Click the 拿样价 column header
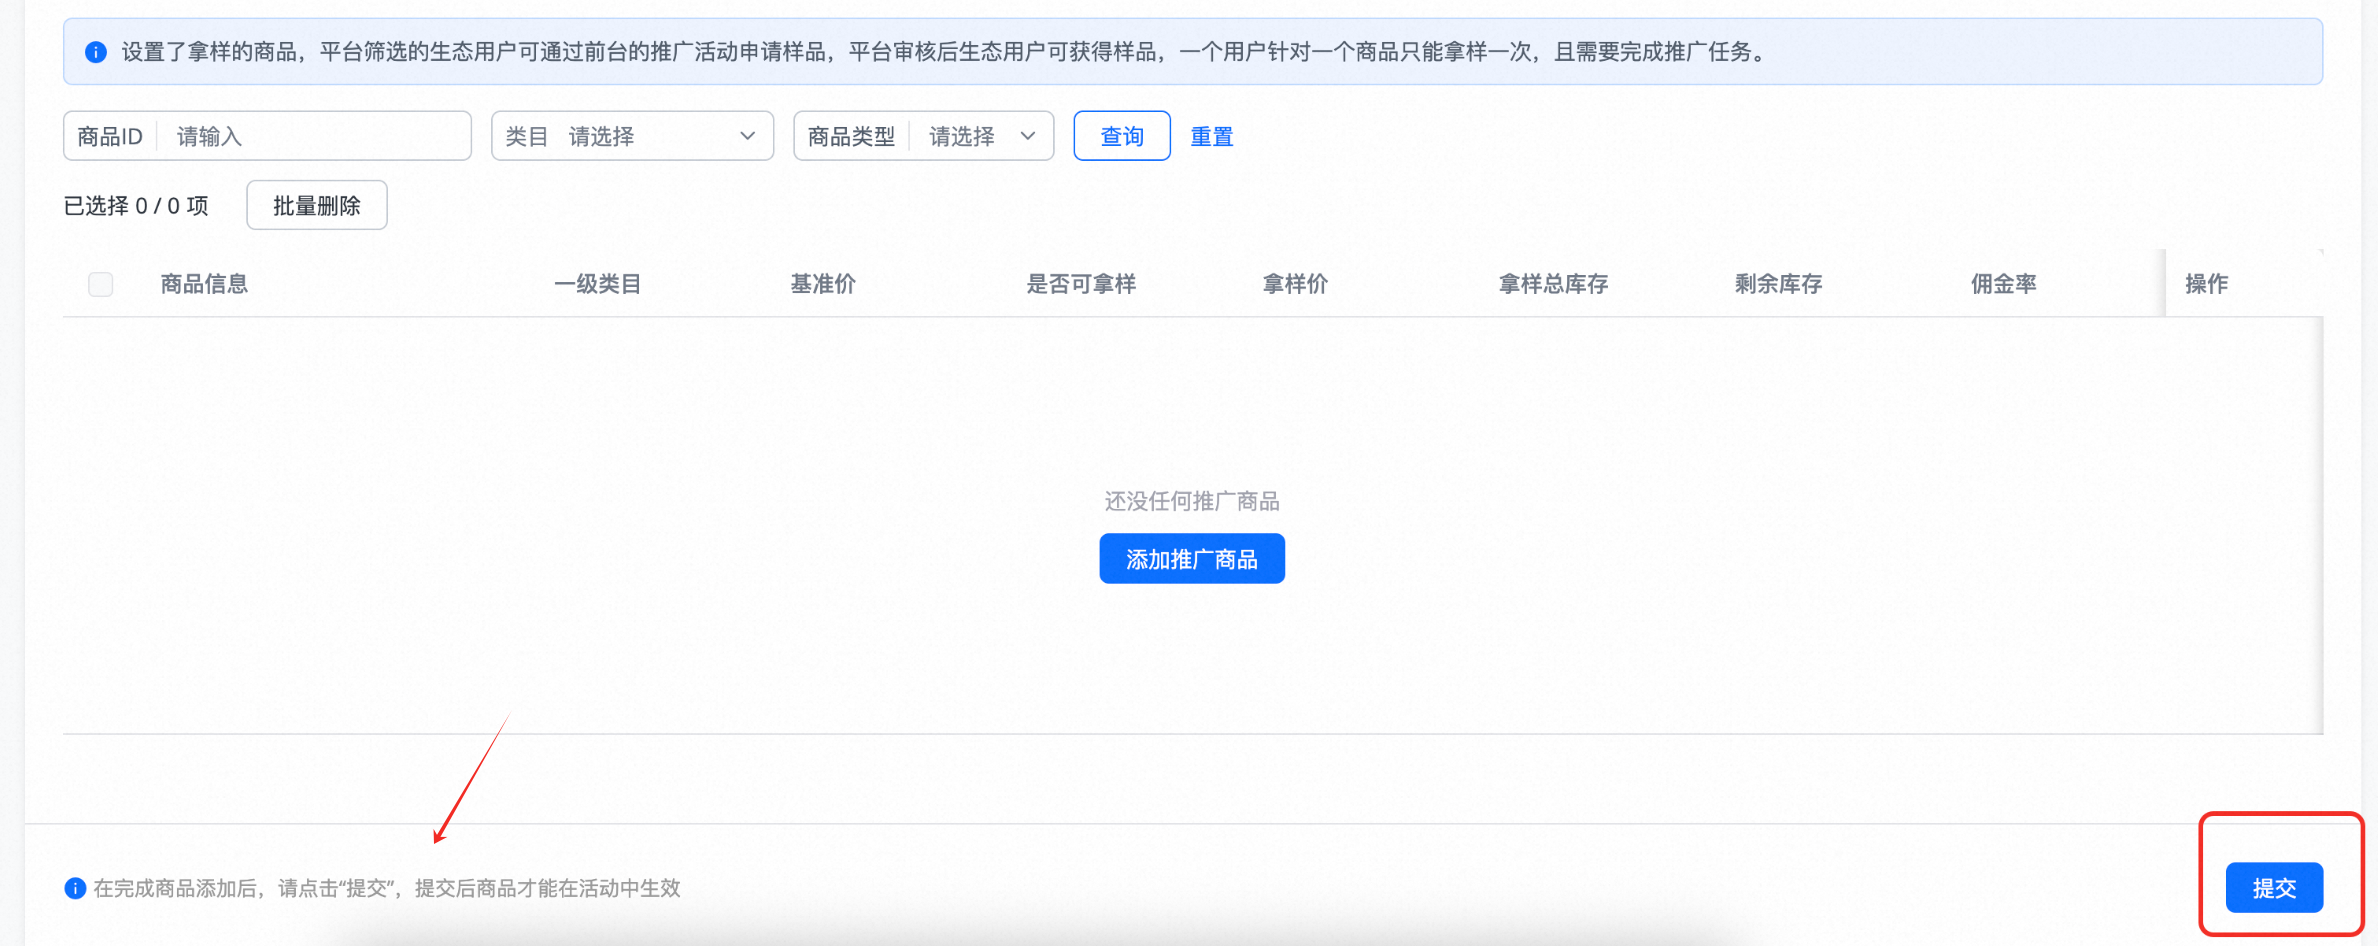Image resolution: width=2378 pixels, height=946 pixels. coord(1294,283)
